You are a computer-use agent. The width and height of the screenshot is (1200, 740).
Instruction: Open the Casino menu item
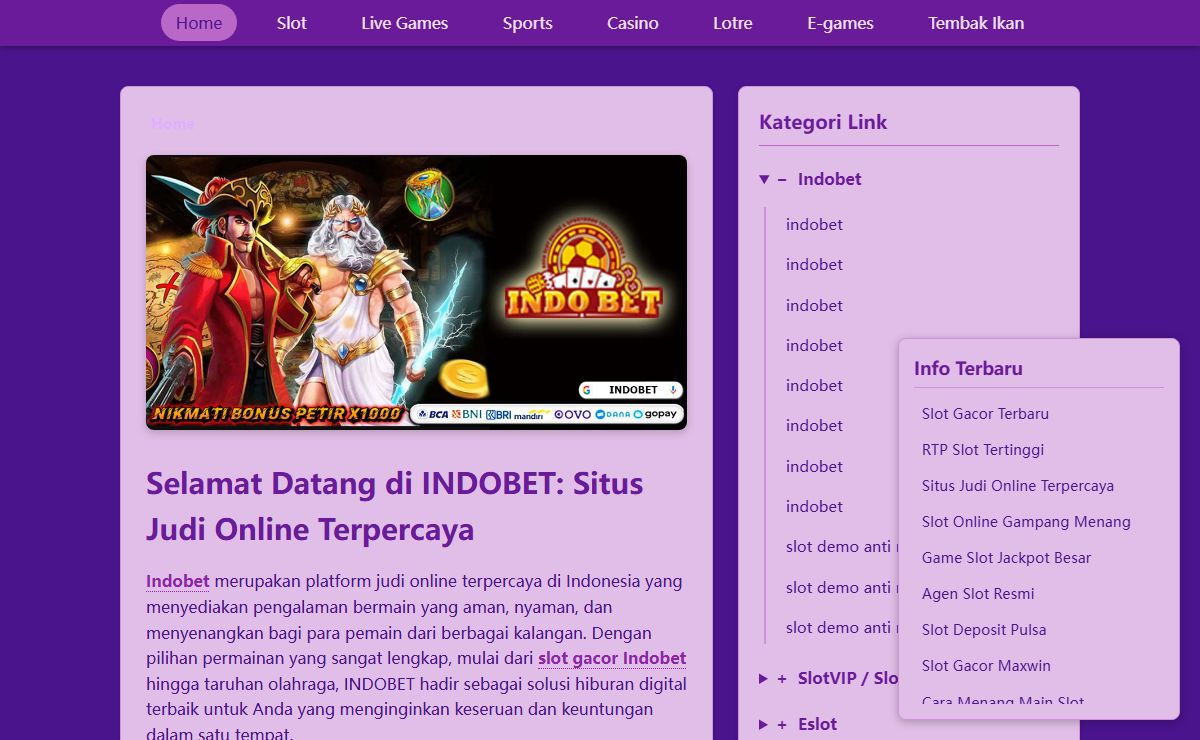[x=633, y=23]
